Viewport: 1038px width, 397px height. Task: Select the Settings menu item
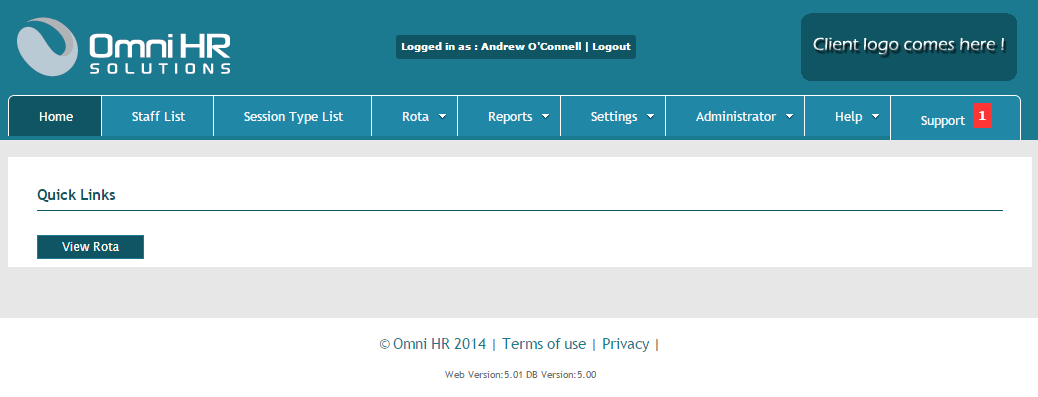tap(614, 116)
